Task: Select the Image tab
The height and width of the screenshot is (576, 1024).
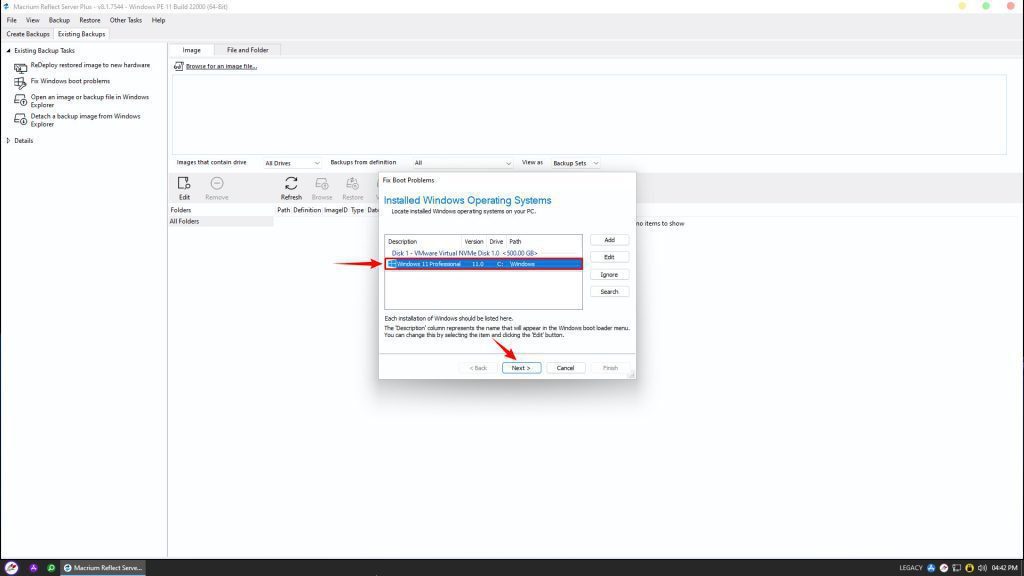Action: tap(191, 50)
